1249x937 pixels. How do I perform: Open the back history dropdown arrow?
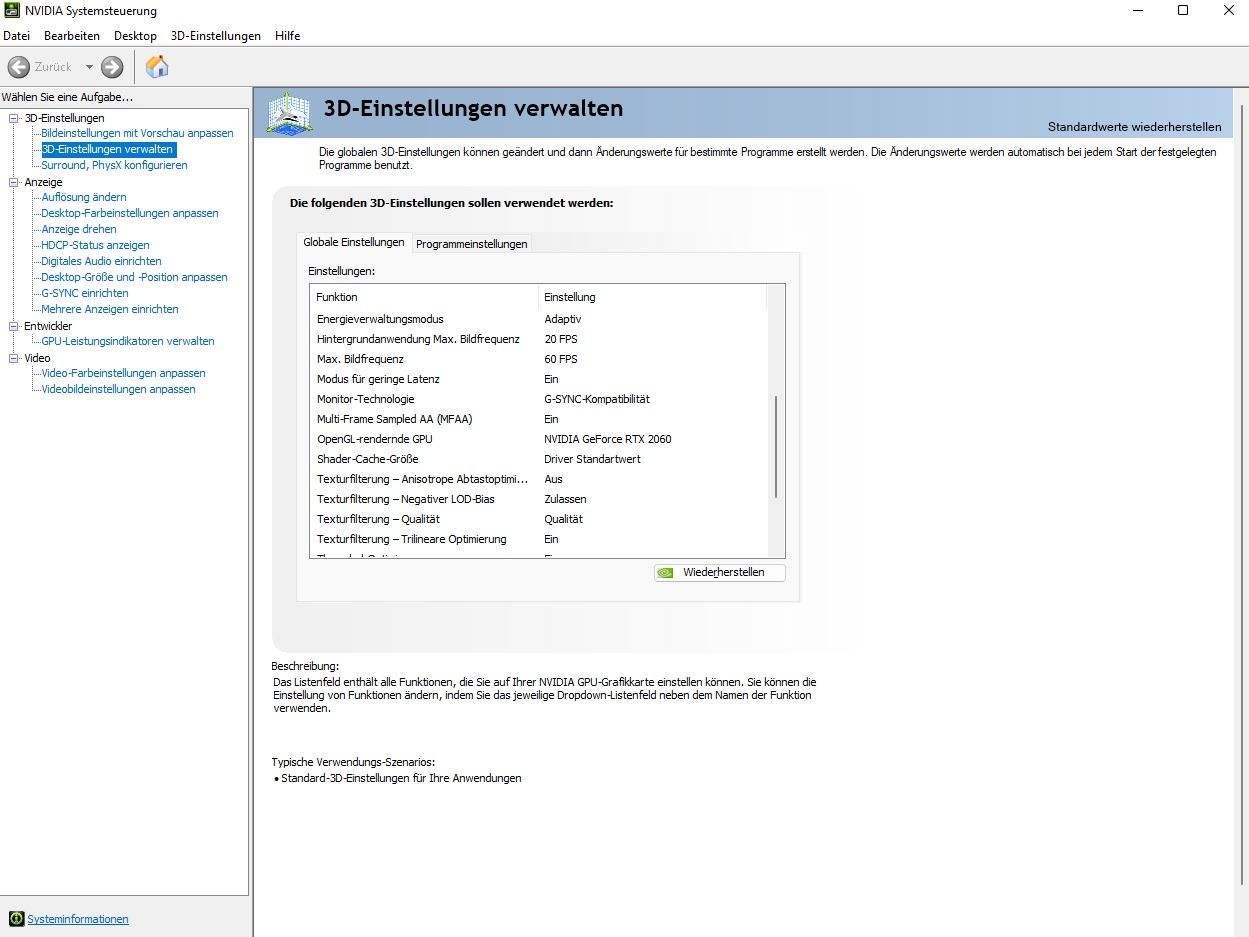point(89,67)
